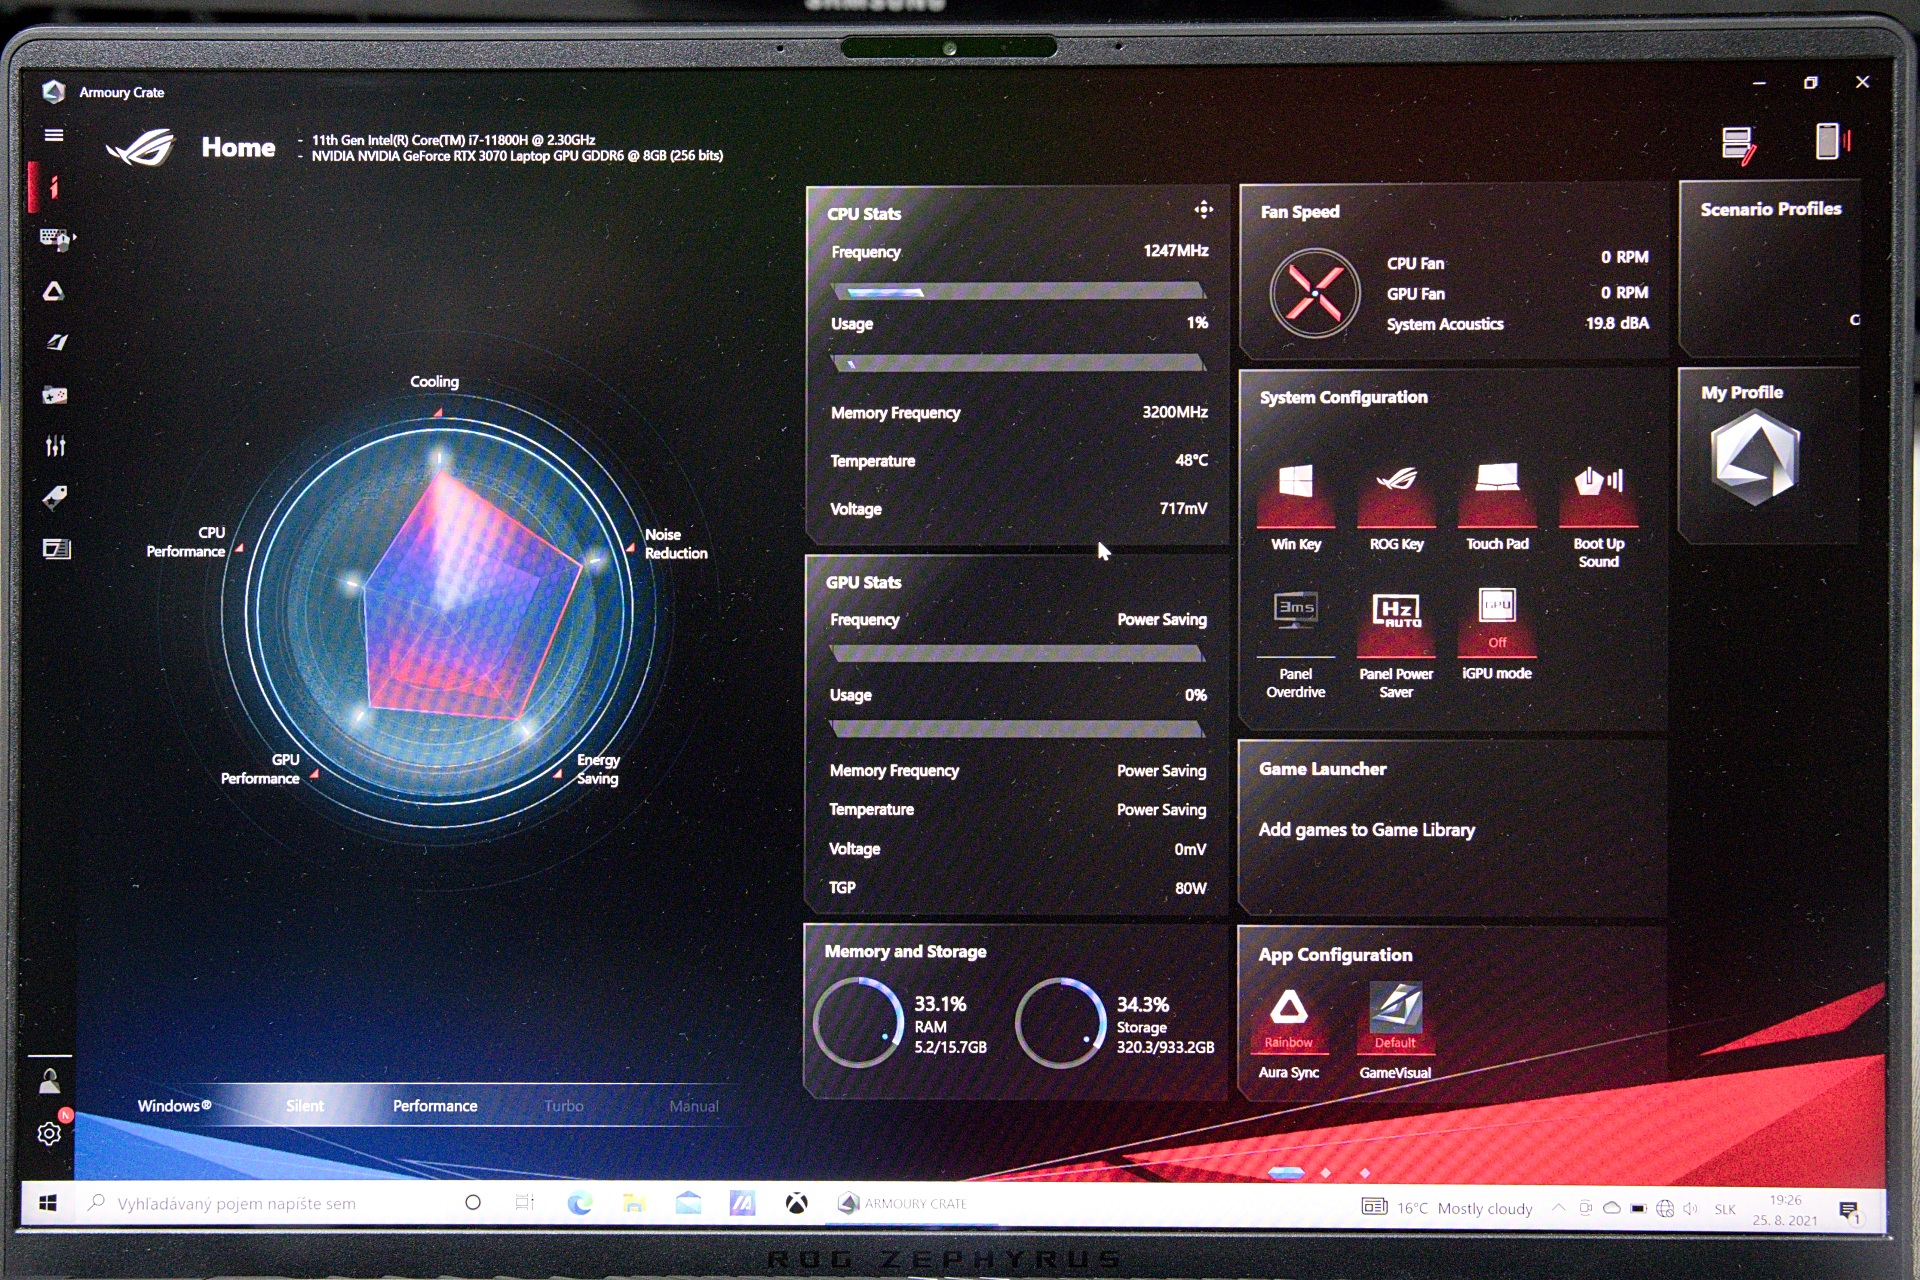Open the Aura Sync sidebar icon

coord(54,291)
